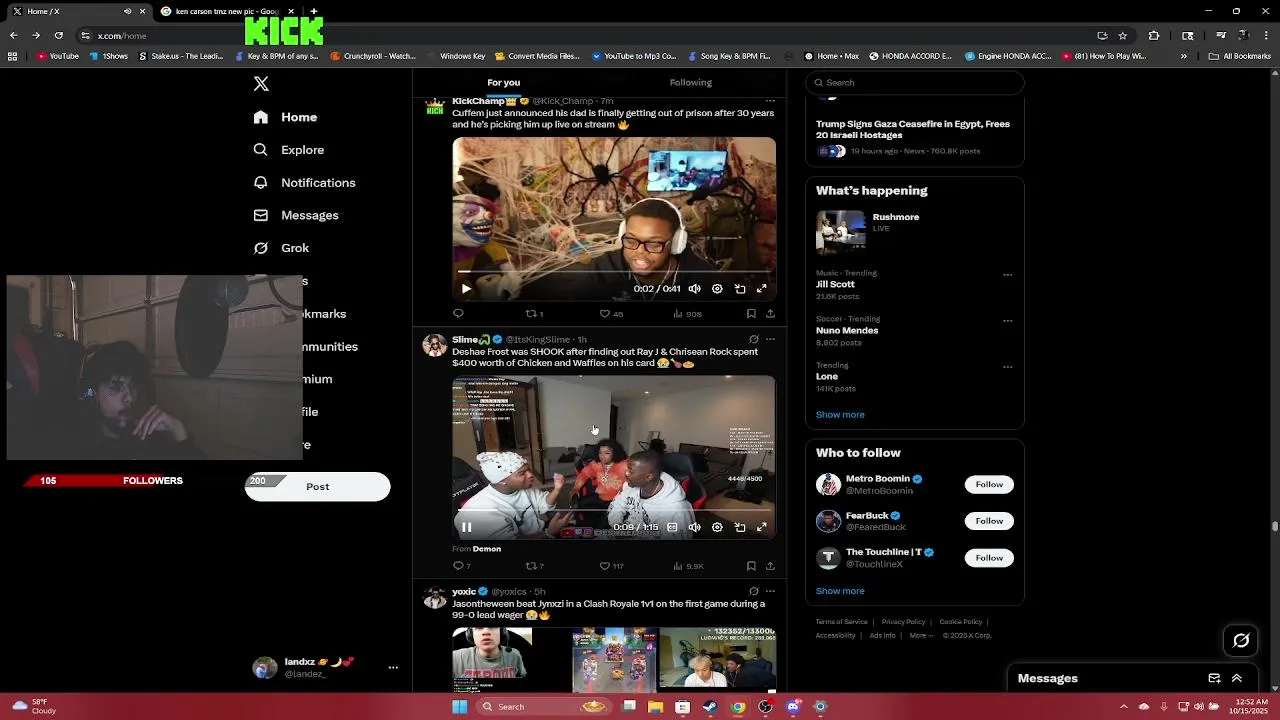Open more options on yoxic post

770,591
